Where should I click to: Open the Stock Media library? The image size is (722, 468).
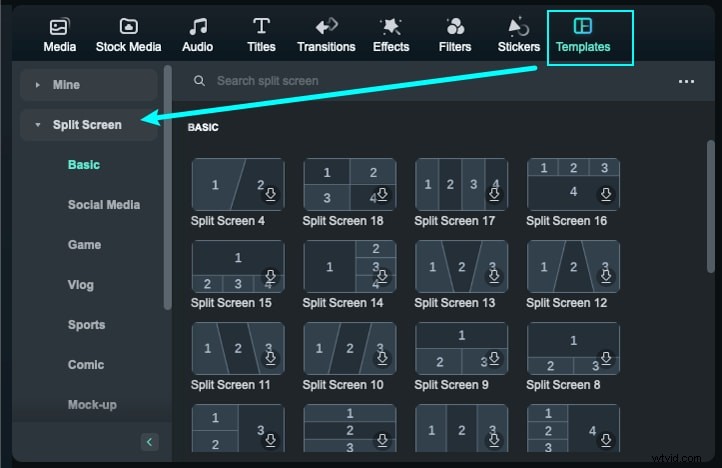click(x=128, y=35)
